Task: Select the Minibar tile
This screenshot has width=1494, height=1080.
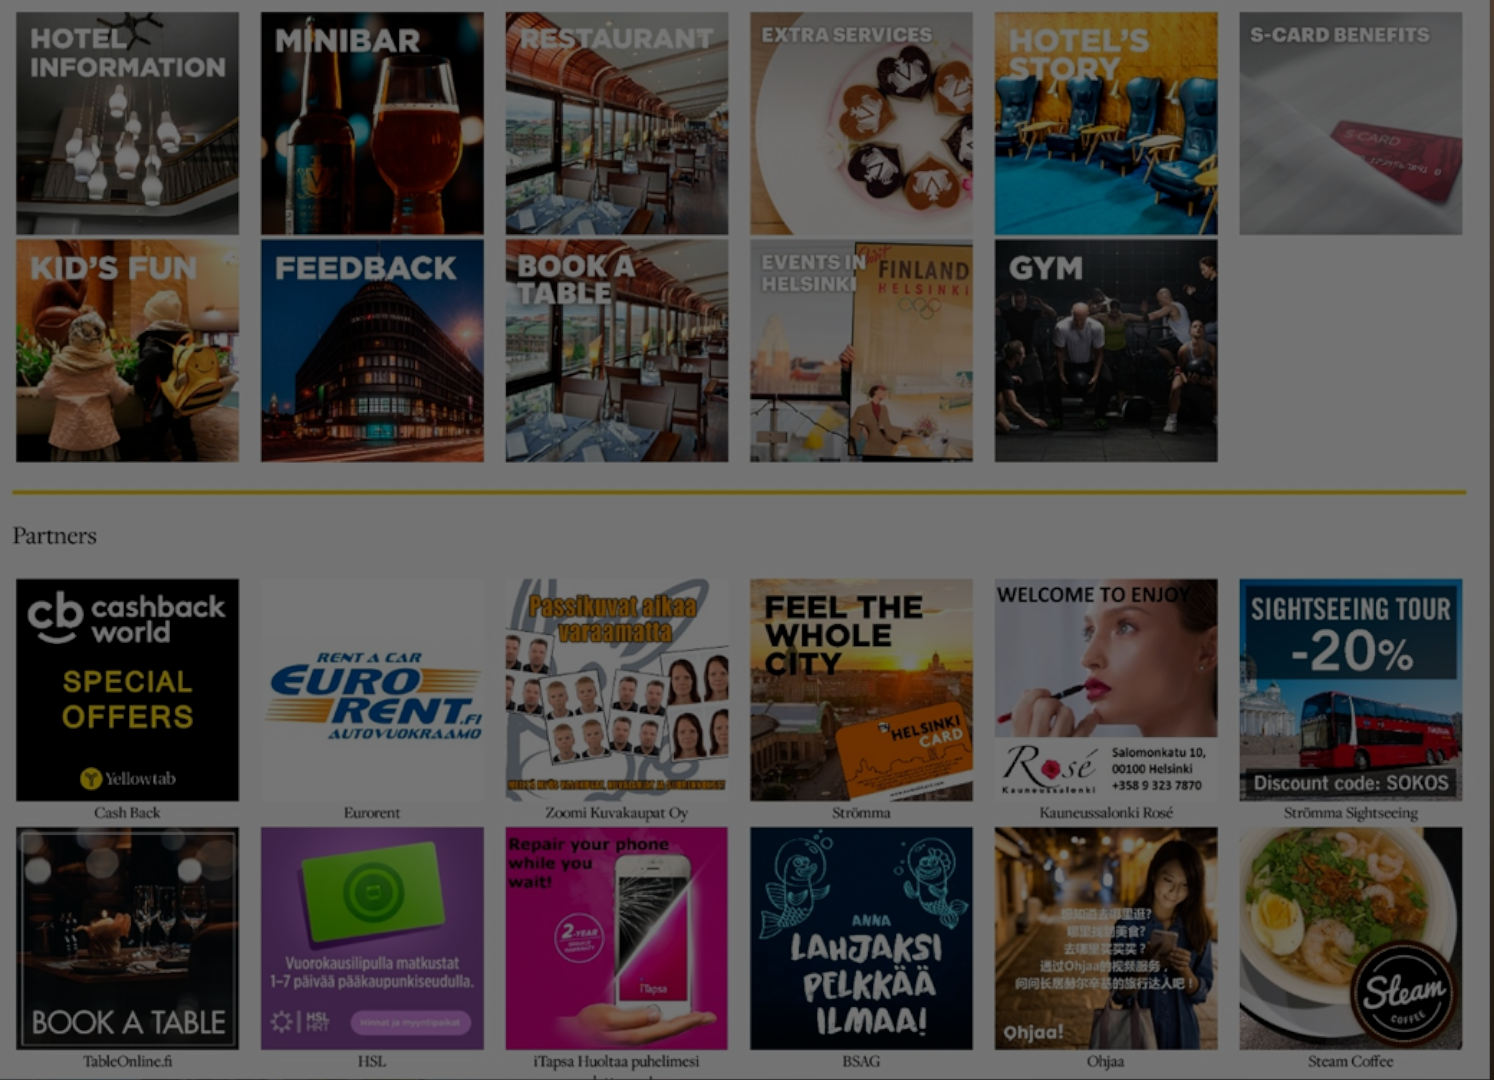Action: pos(372,123)
